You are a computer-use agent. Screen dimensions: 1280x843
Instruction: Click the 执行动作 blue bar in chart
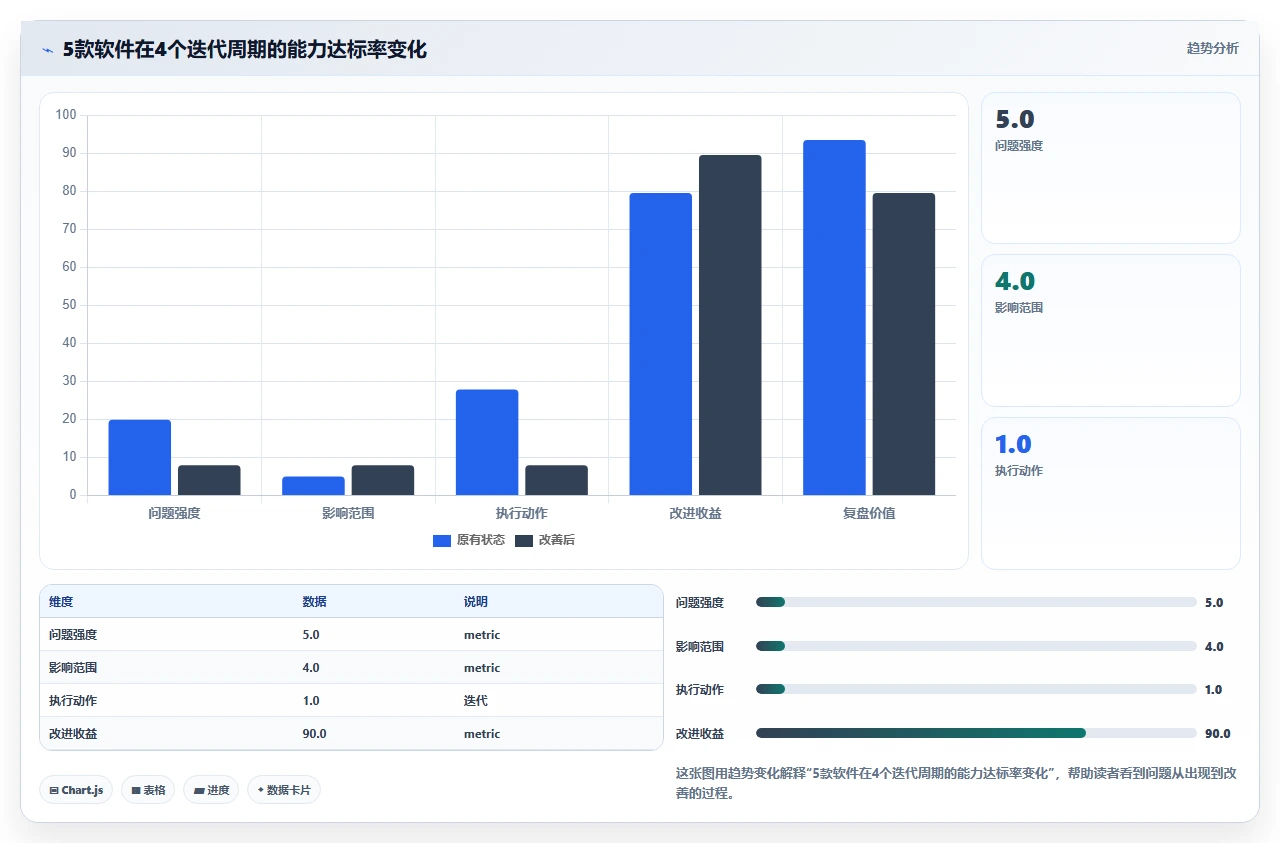(x=487, y=442)
